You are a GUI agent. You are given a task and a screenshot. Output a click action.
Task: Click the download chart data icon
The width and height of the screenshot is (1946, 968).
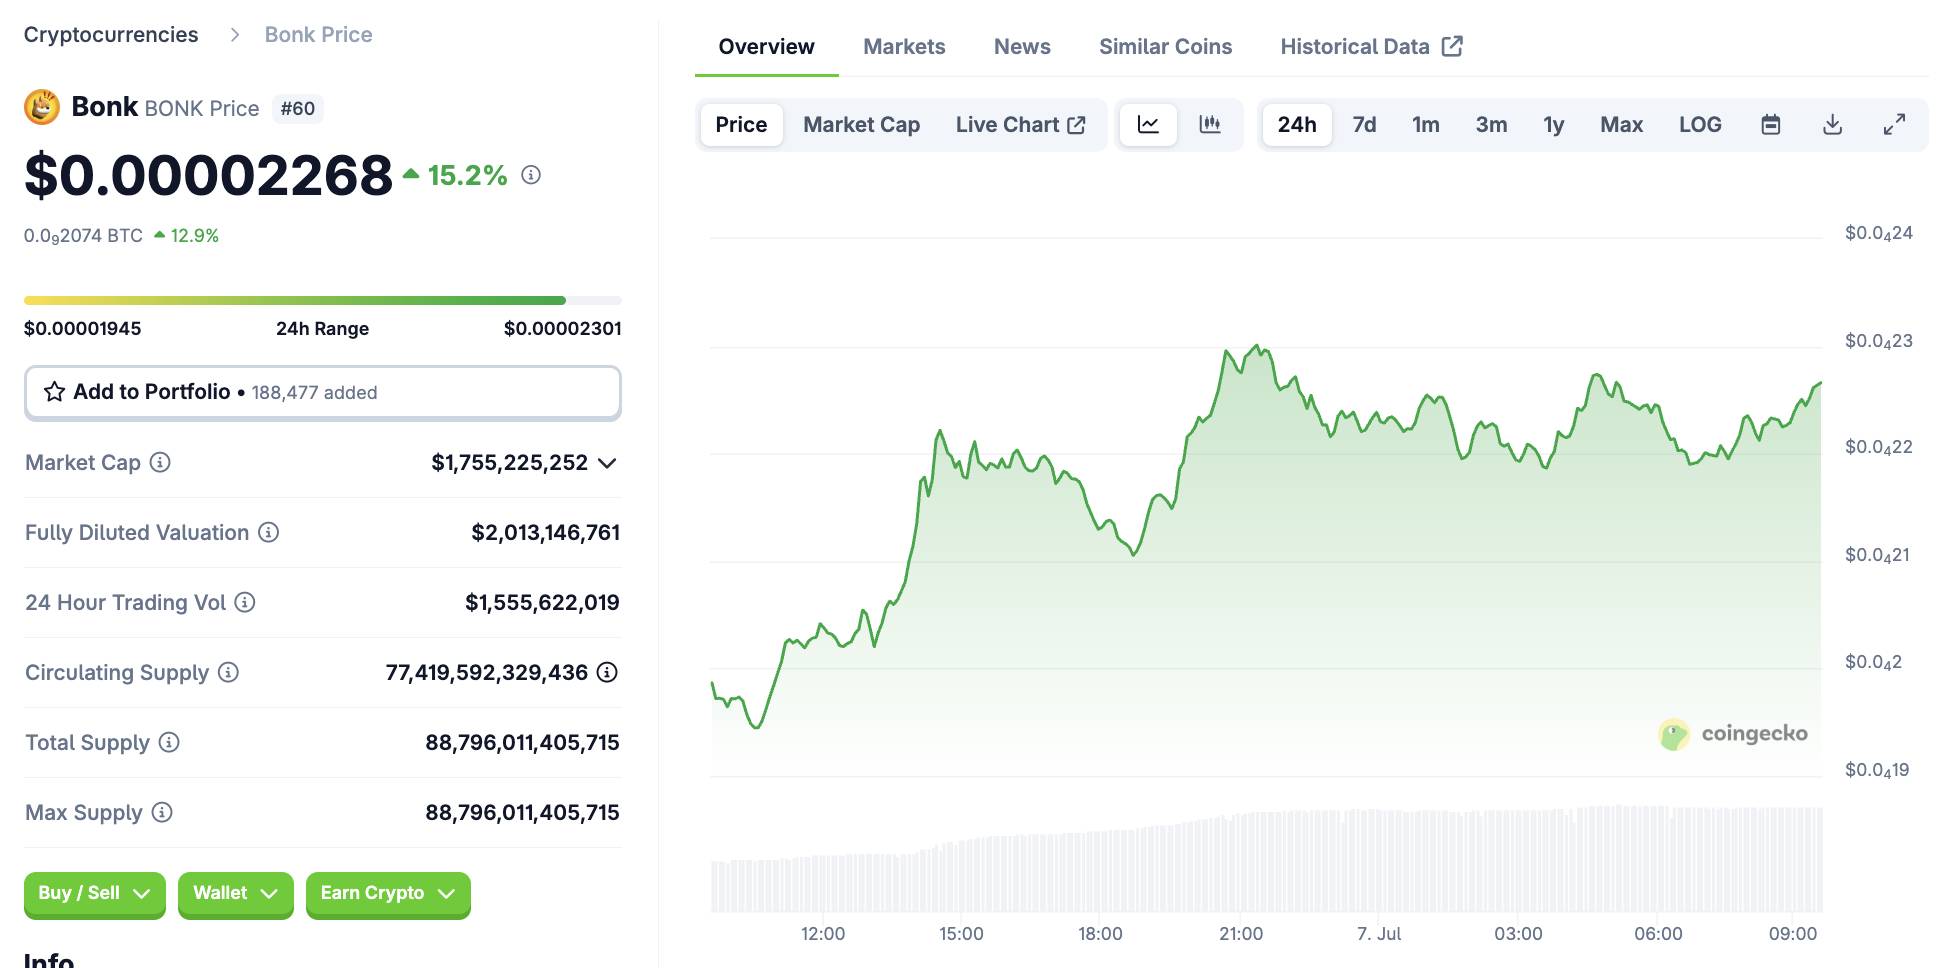coord(1832,125)
